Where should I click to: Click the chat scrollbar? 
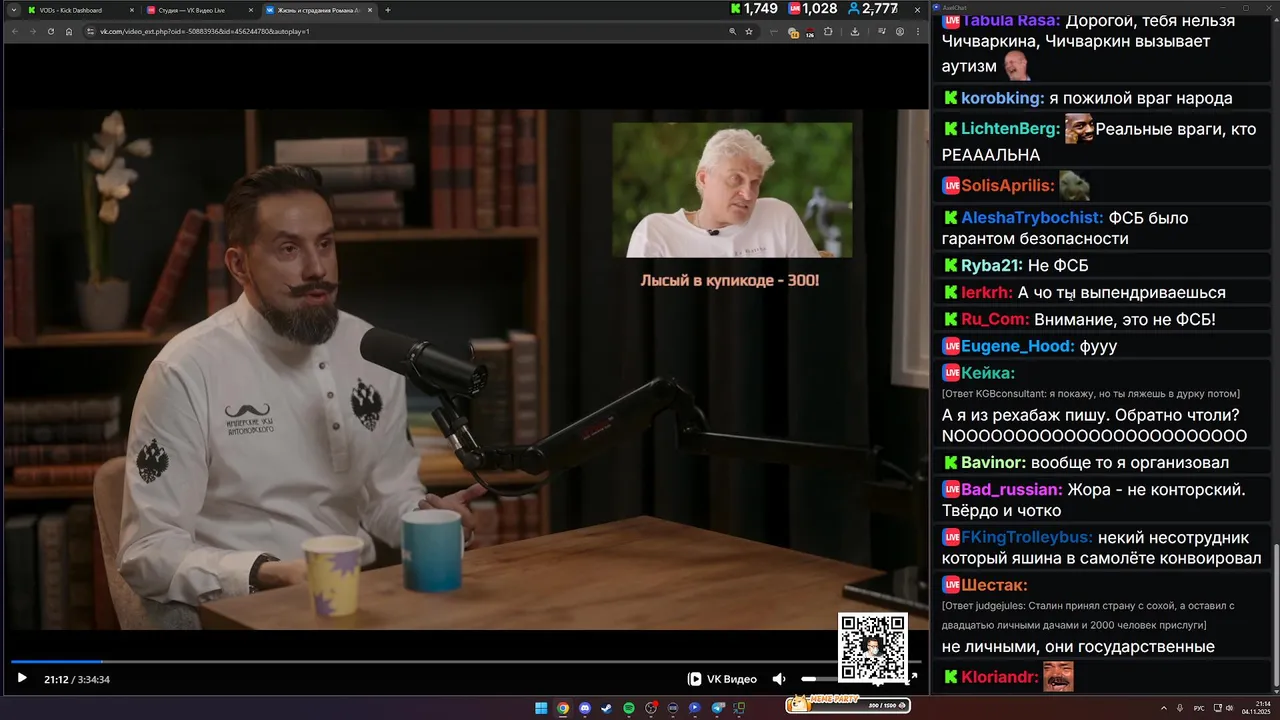[1275, 615]
